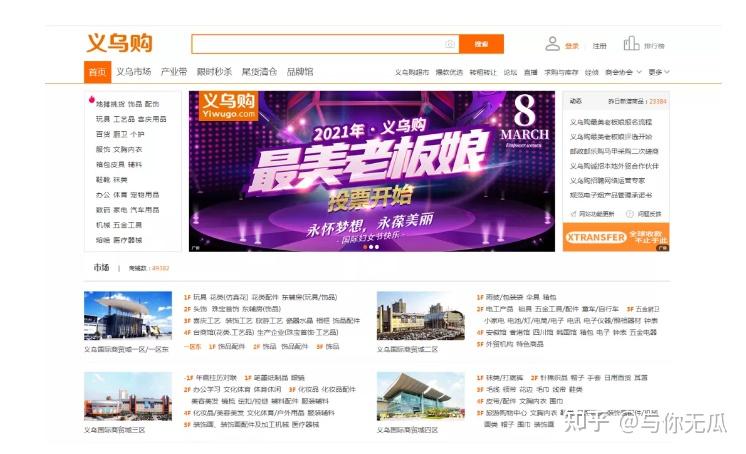Open the 国际商贸城三区 market photo
The height and width of the screenshot is (454, 746).
point(128,396)
